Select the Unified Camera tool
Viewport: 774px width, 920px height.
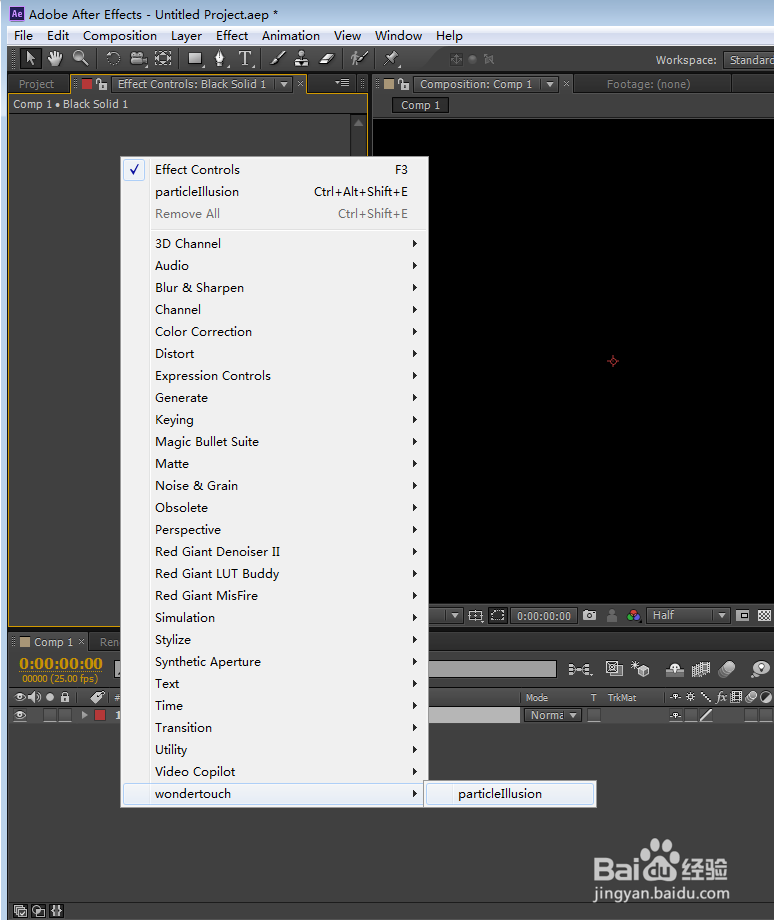138,59
